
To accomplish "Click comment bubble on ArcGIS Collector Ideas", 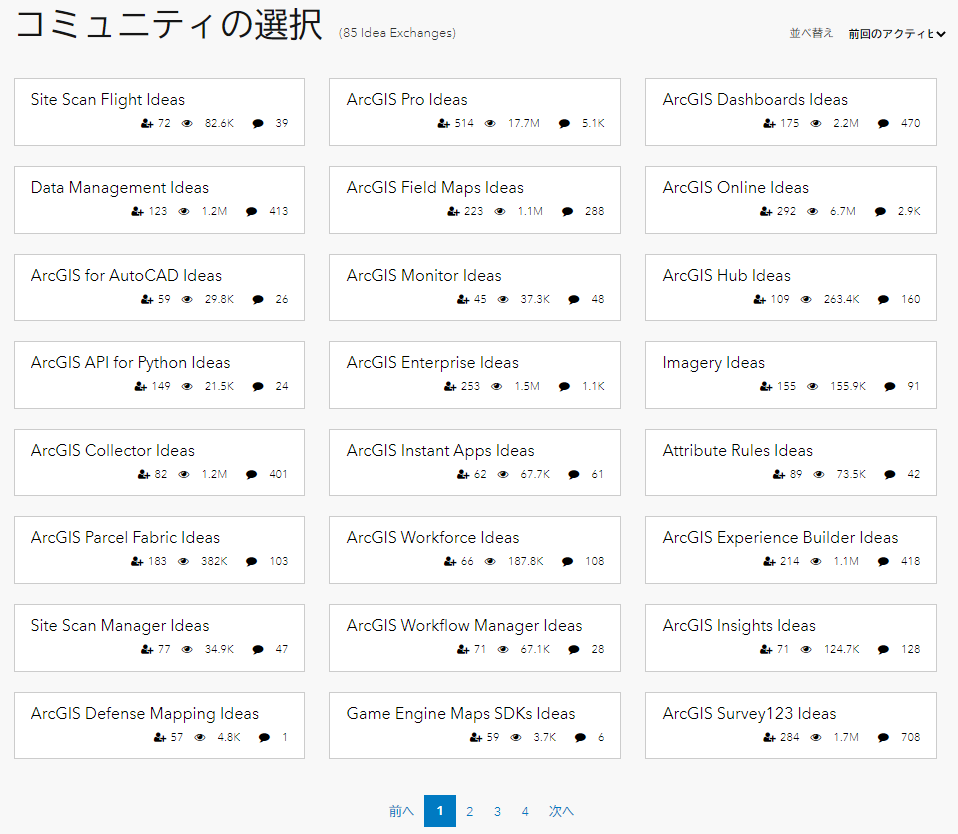I will pyautogui.click(x=251, y=474).
